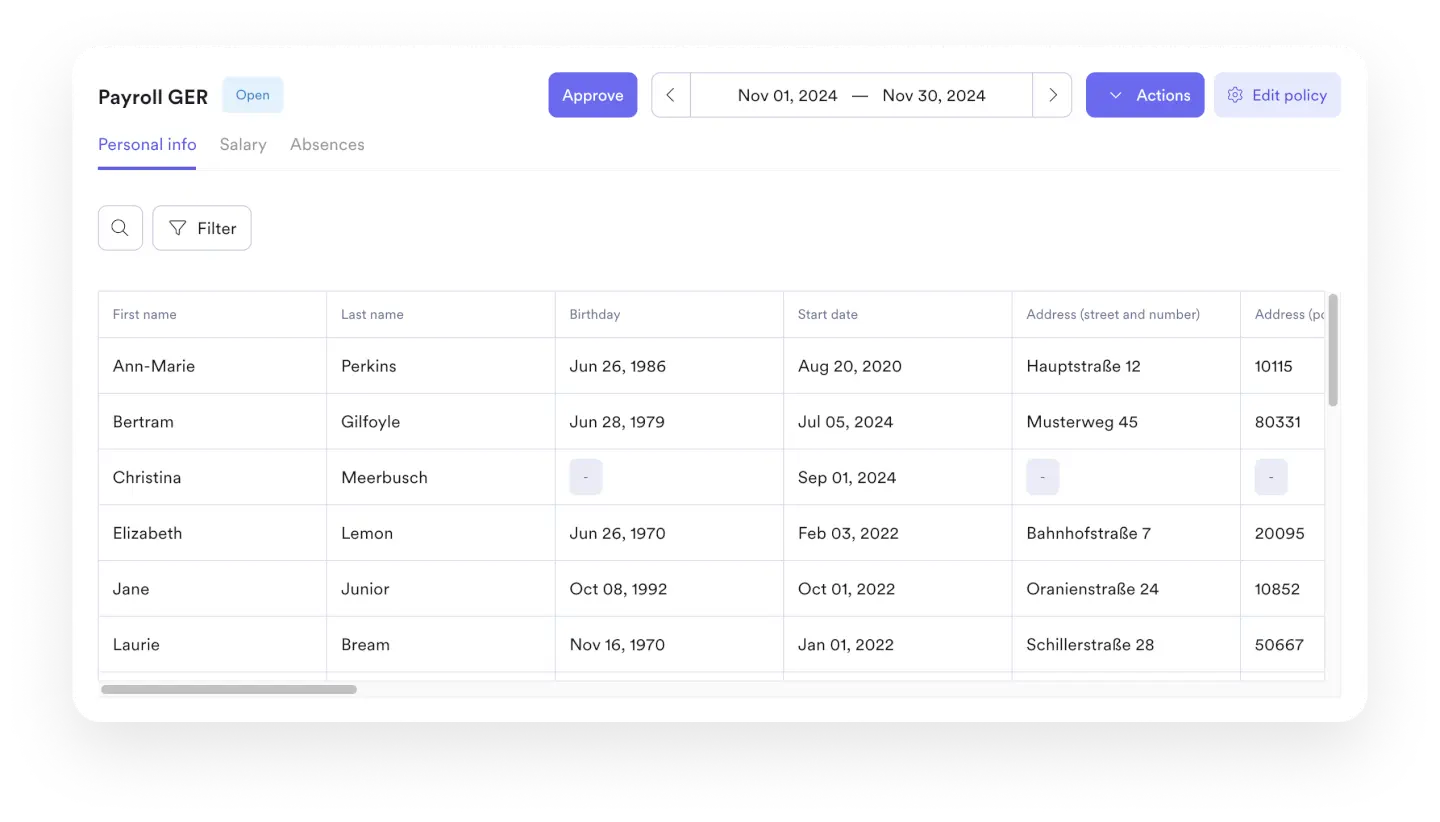Click the Payroll GER page title
This screenshot has width=1440, height=822.
[153, 97]
